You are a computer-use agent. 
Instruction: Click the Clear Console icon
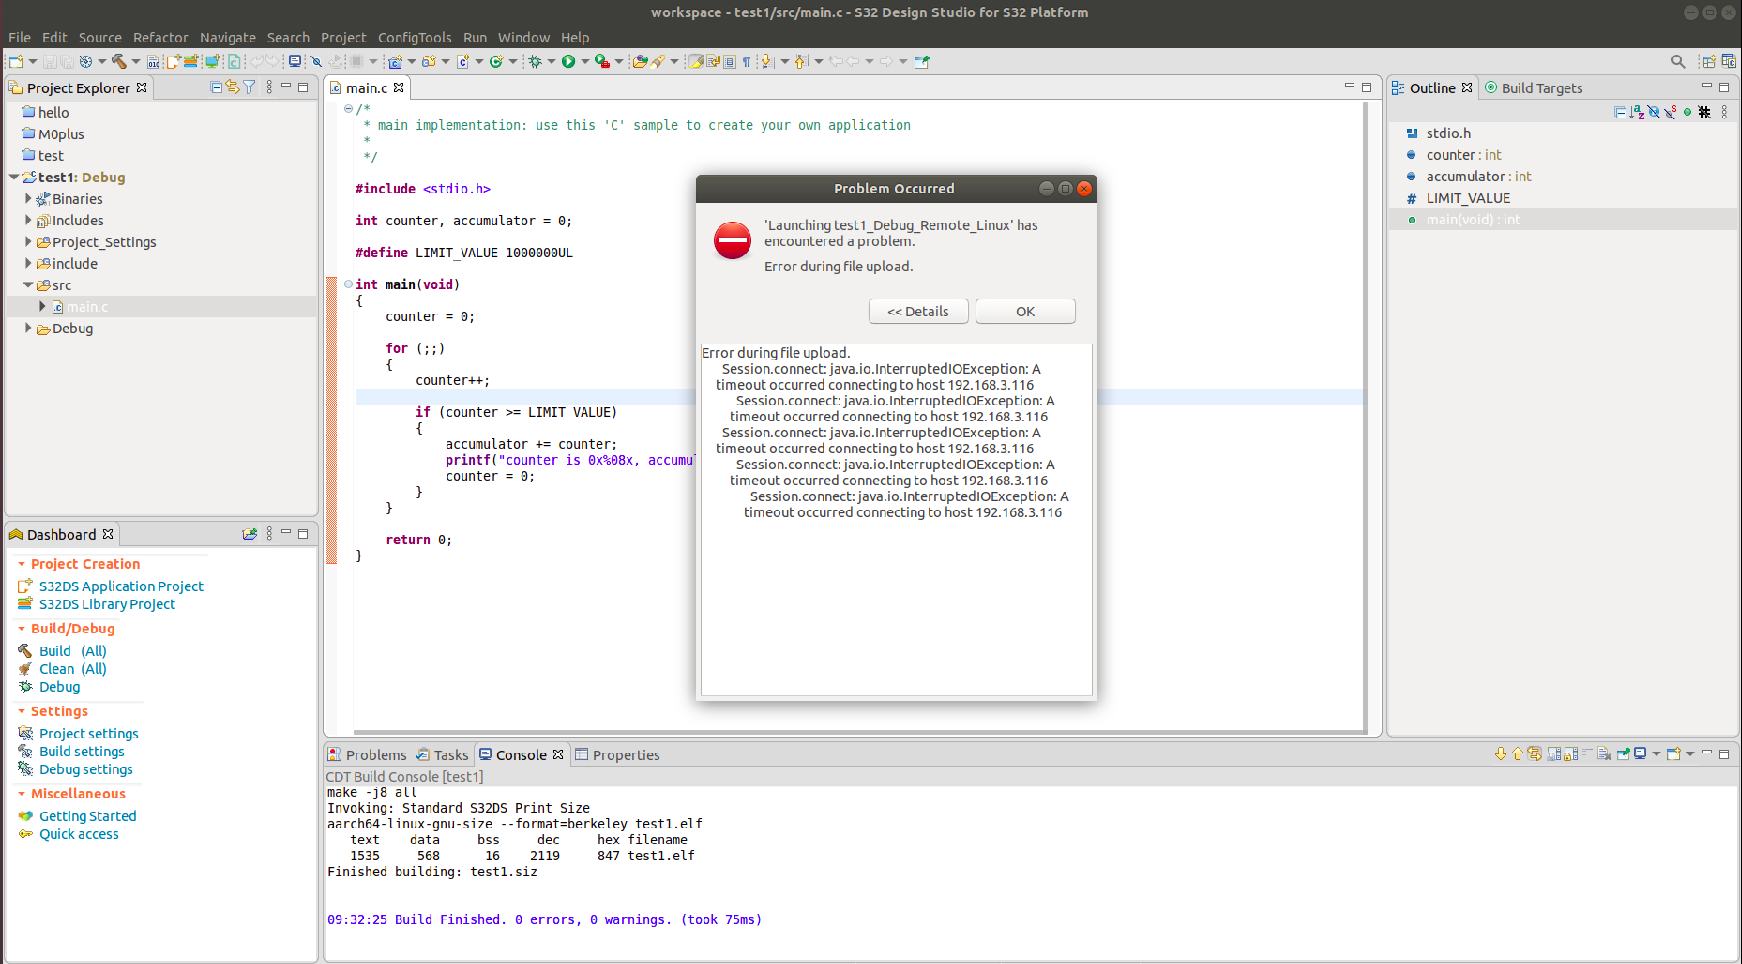point(1604,754)
